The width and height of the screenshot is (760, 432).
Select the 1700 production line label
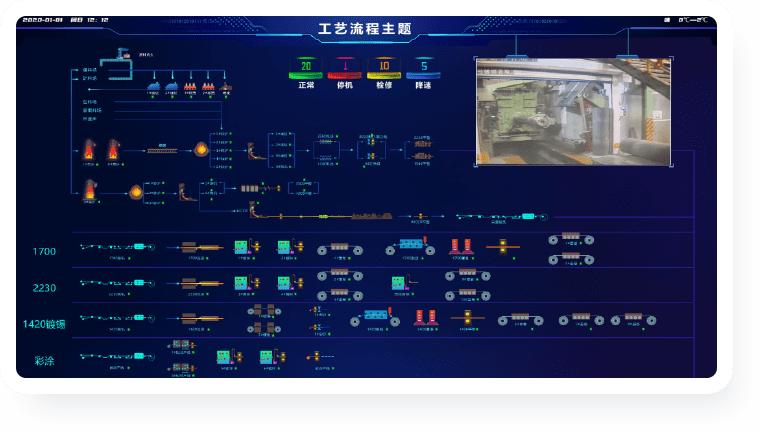pyautogui.click(x=44, y=252)
